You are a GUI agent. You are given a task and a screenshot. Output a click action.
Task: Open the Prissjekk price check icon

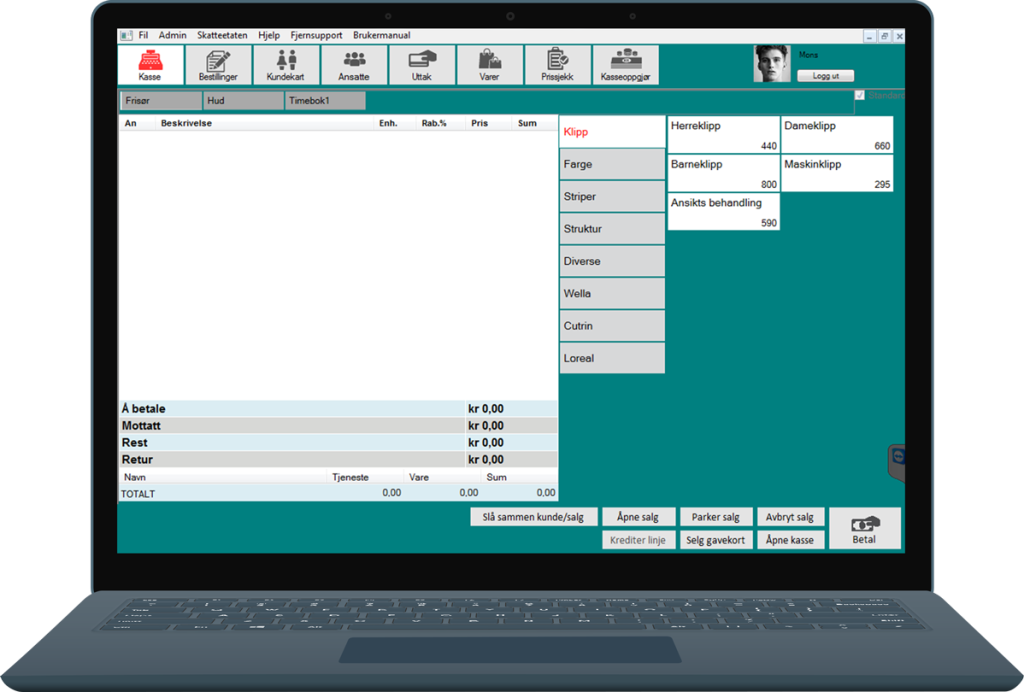(x=558, y=65)
